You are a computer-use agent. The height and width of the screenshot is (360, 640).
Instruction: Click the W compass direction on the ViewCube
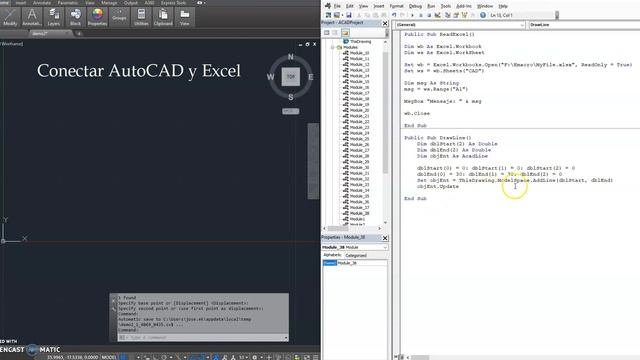pos(270,77)
